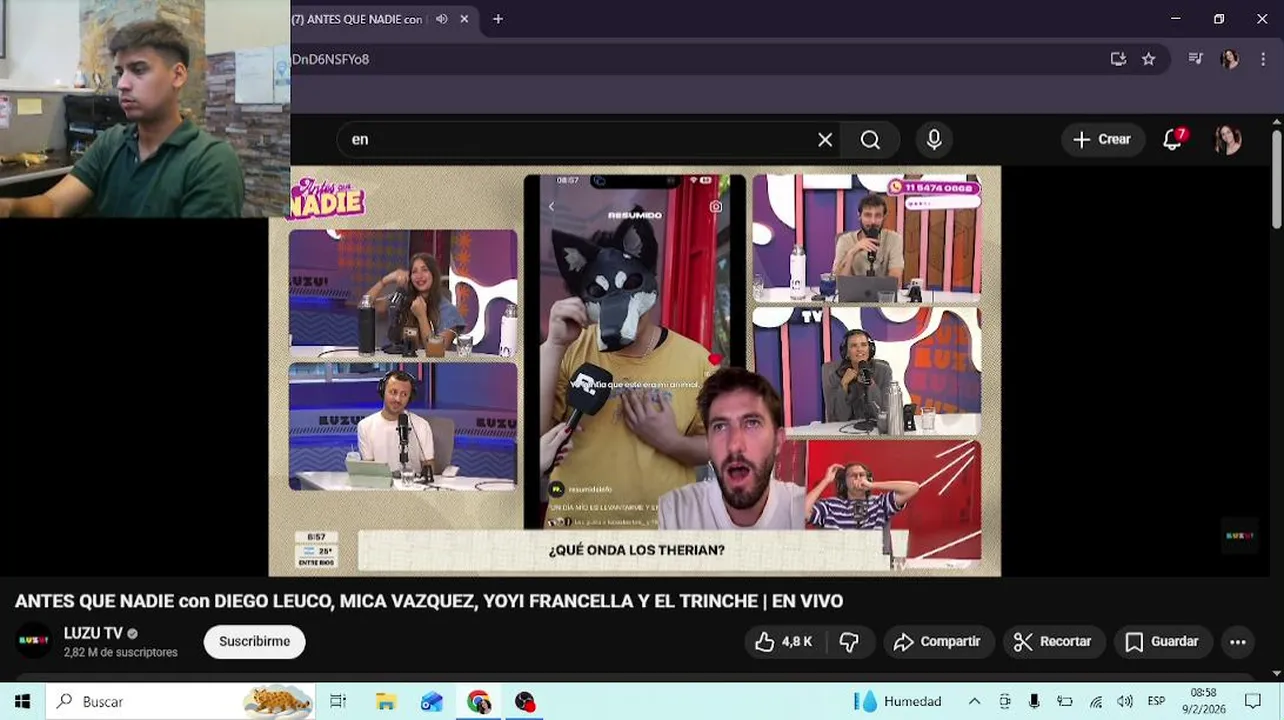Click the YouTube search magnifier button
Image resolution: width=1284 pixels, height=720 pixels.
point(870,140)
